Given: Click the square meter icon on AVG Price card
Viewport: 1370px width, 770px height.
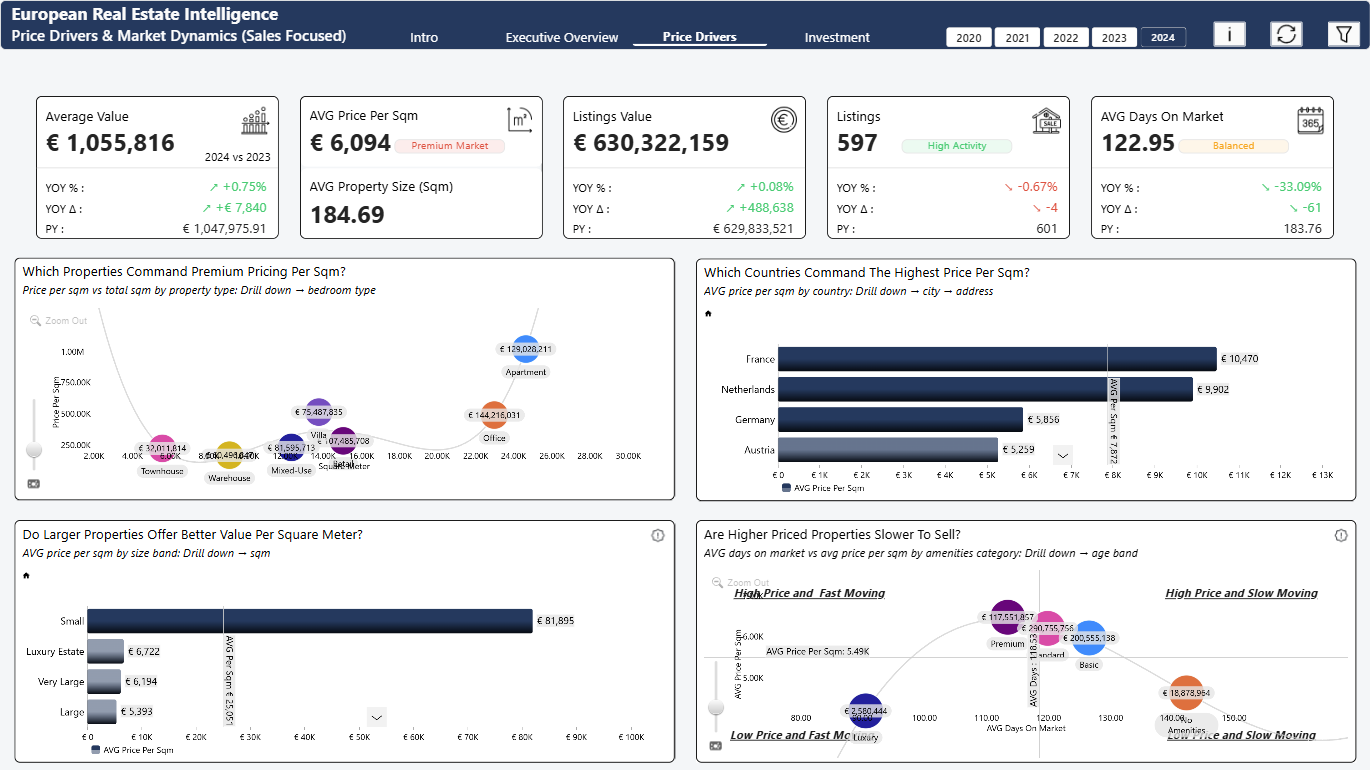Looking at the screenshot, I should pos(520,120).
